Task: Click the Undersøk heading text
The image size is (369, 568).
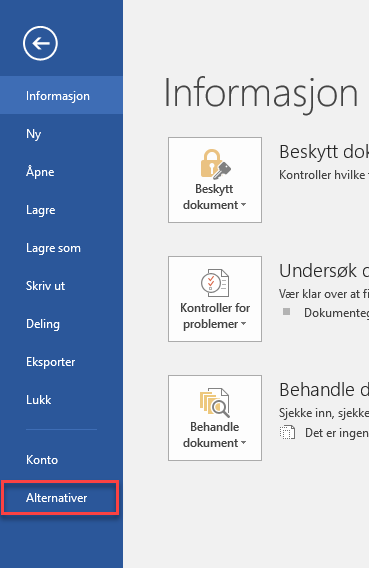Action: [324, 271]
